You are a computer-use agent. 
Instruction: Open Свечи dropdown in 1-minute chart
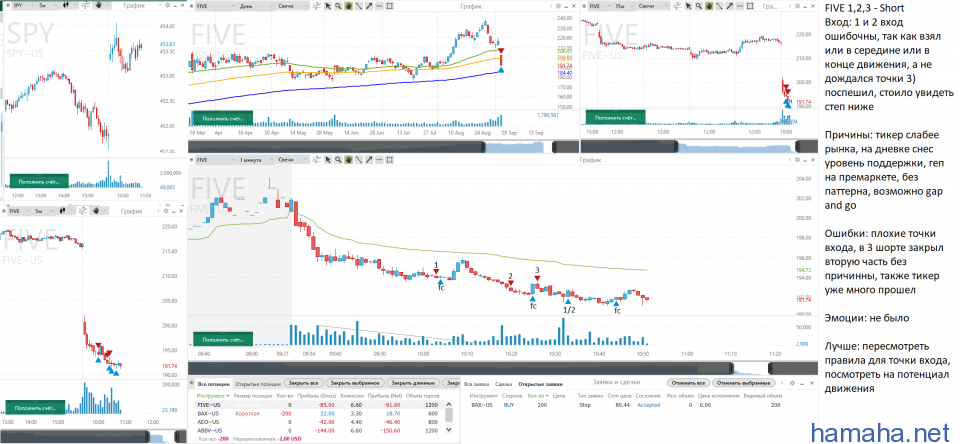(293, 159)
